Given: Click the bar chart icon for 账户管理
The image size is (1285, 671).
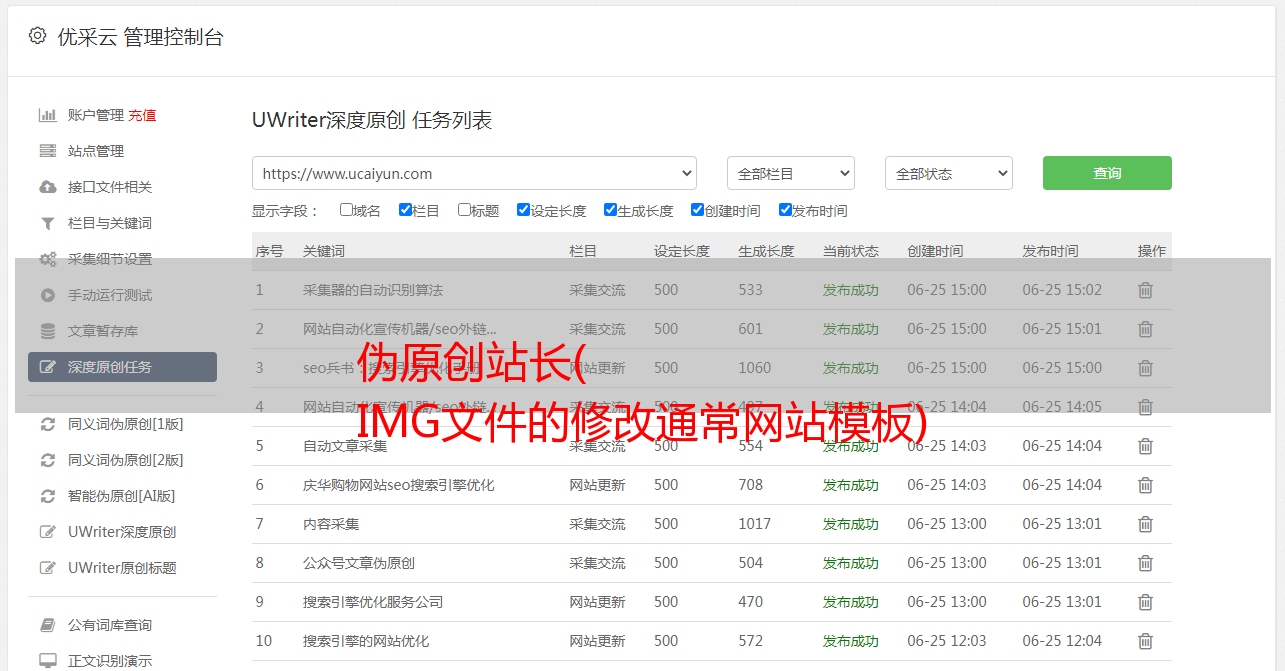Looking at the screenshot, I should [x=47, y=115].
